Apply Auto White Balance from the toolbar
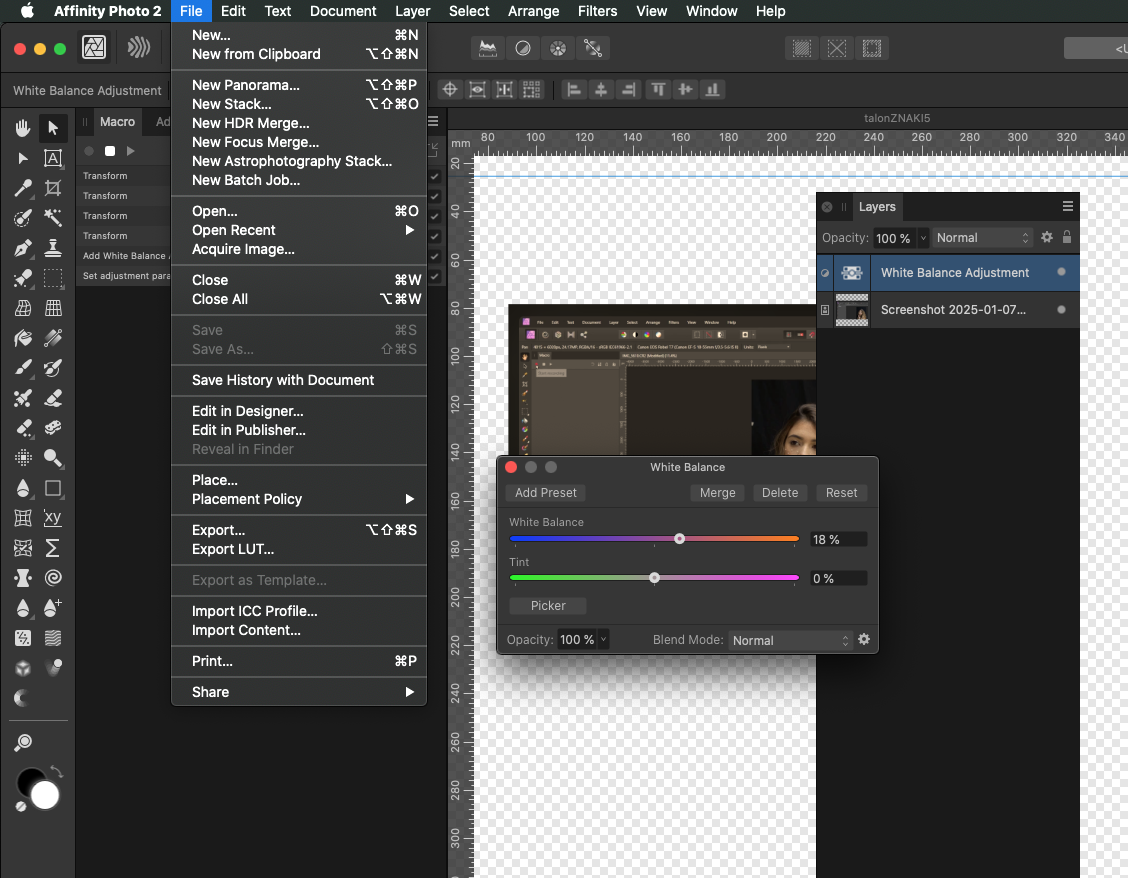Image resolution: width=1128 pixels, height=878 pixels. tap(593, 48)
